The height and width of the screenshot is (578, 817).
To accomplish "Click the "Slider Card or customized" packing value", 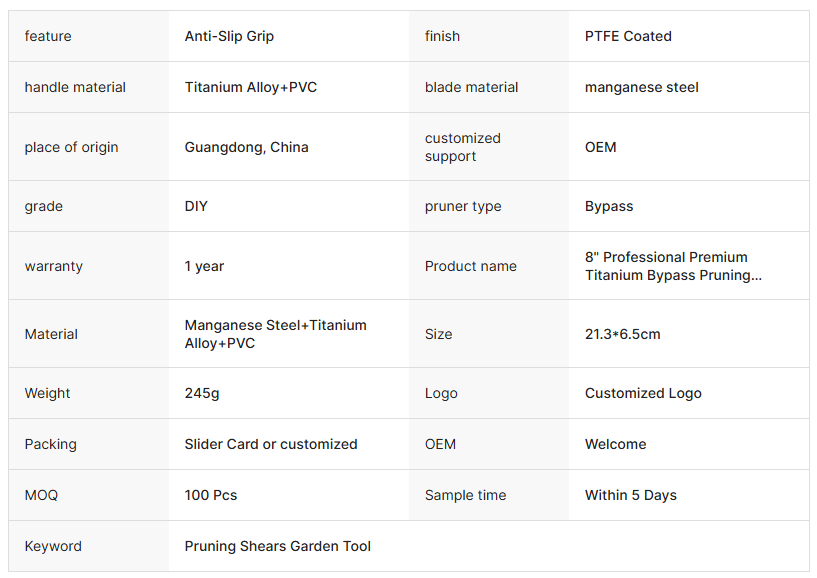I will click(x=271, y=444).
